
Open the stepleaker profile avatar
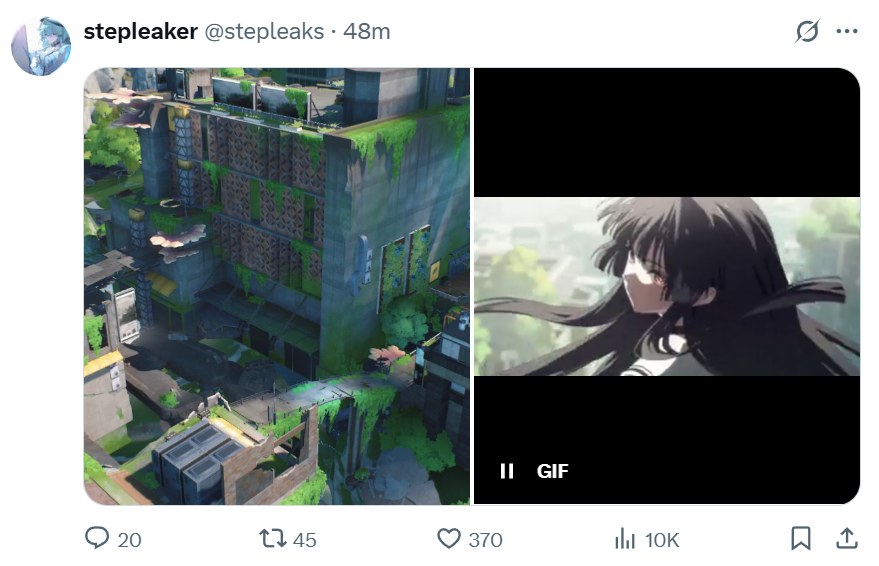(41, 46)
